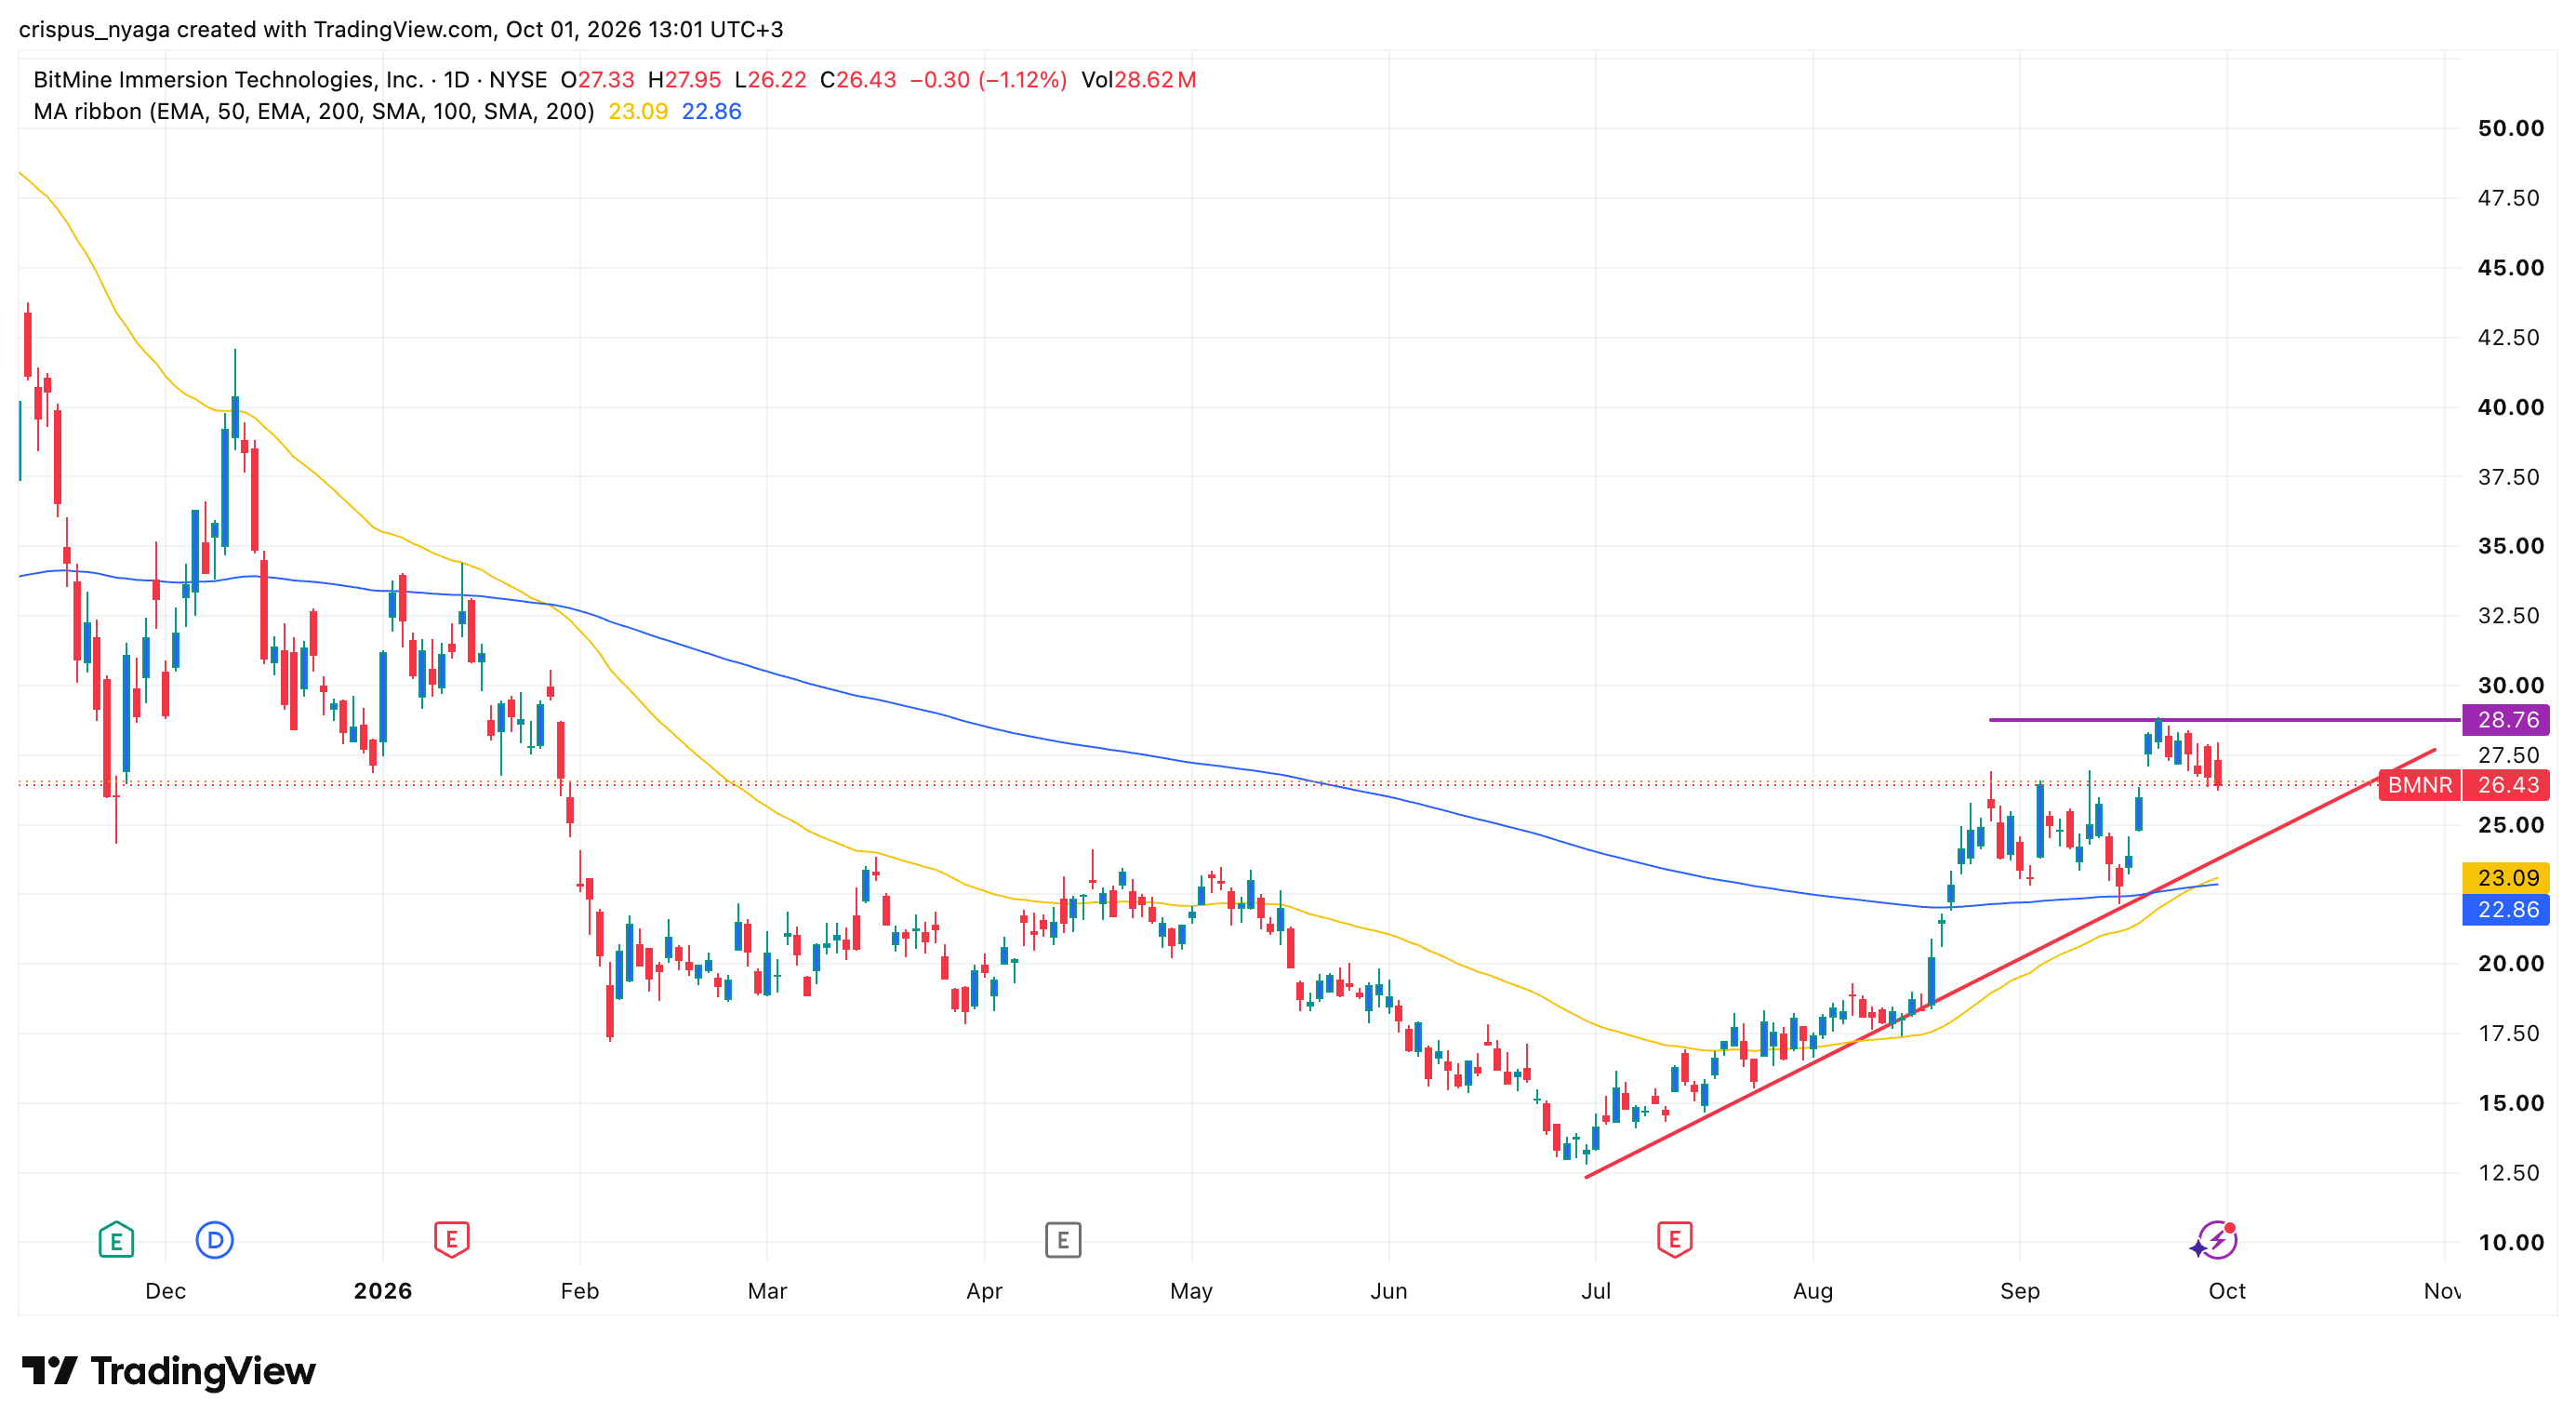Click the 2026 label on time axis
This screenshot has width=2576, height=1427.
point(383,1291)
